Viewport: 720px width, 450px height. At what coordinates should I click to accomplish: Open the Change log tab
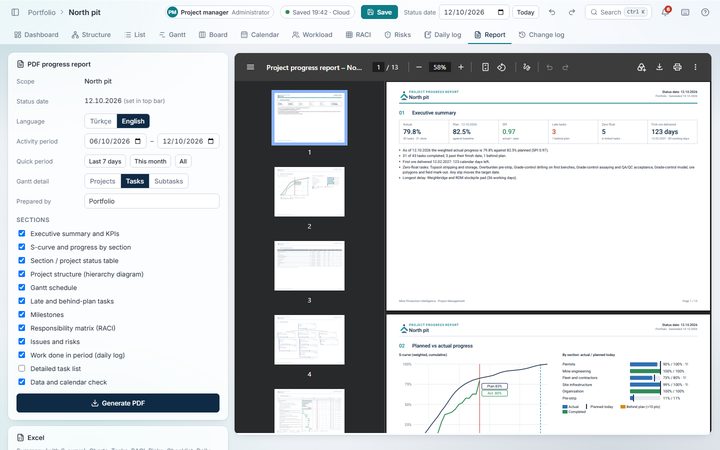[541, 34]
